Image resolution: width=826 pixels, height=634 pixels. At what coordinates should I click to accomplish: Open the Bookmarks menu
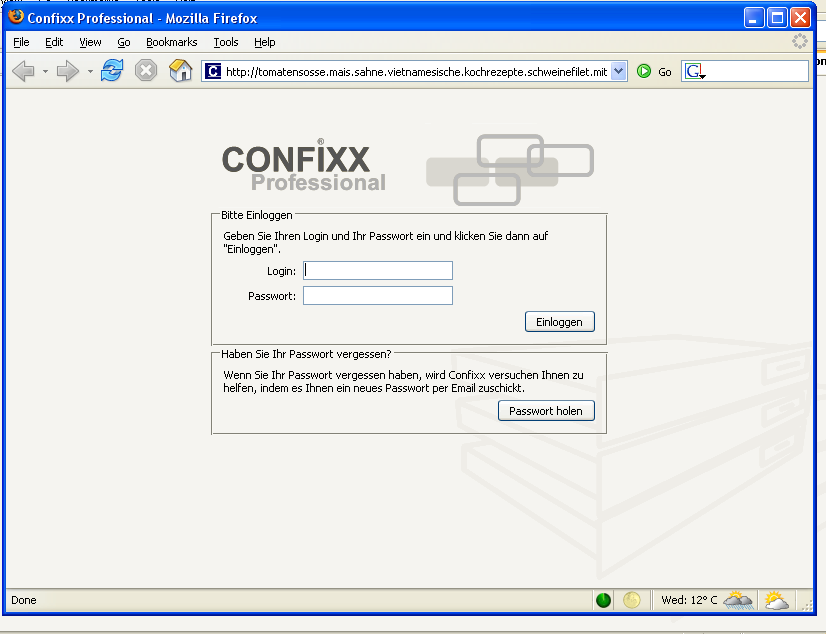click(x=172, y=42)
